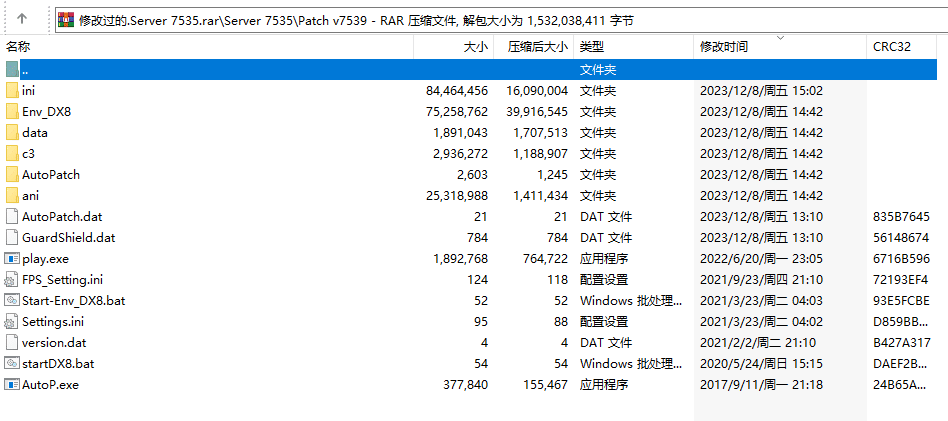Sort by the 名称 column header
The image size is (948, 421).
[x=18, y=46]
